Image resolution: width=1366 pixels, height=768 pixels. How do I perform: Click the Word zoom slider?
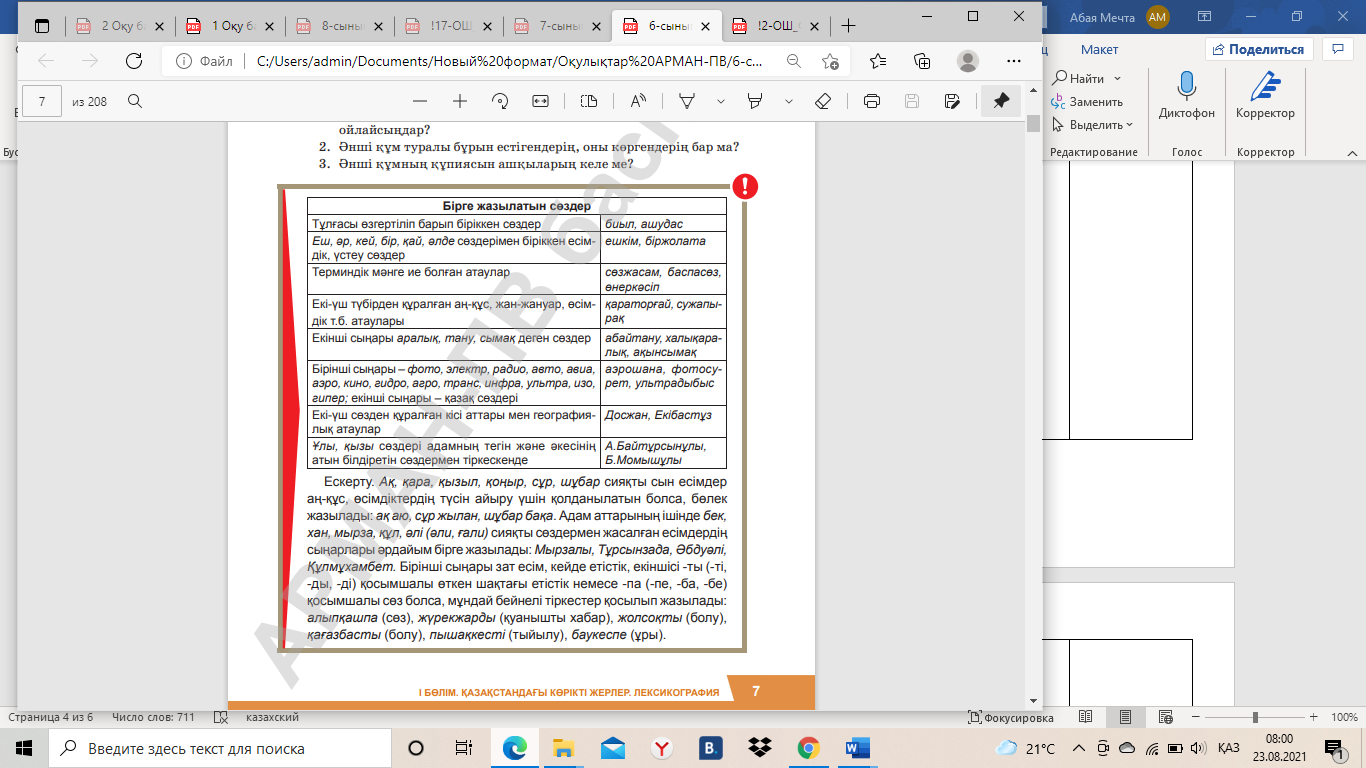click(1256, 718)
